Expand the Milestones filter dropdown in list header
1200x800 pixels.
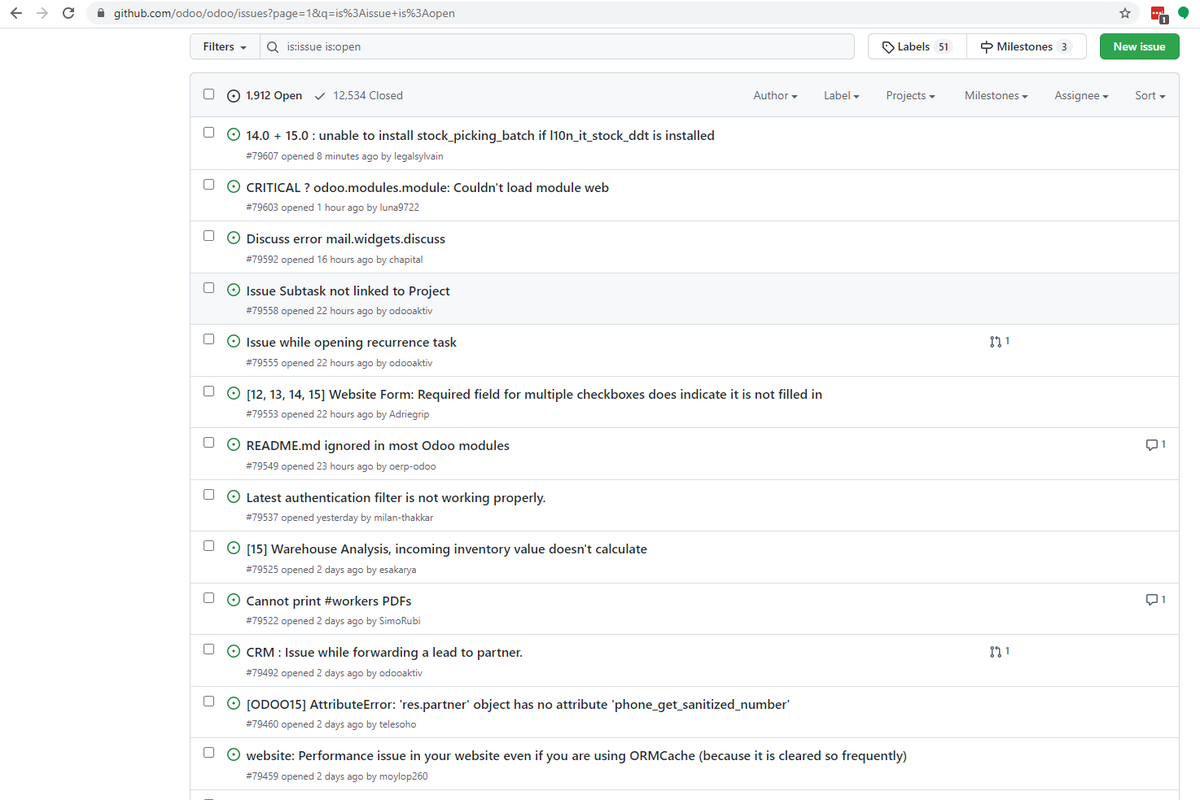(997, 96)
